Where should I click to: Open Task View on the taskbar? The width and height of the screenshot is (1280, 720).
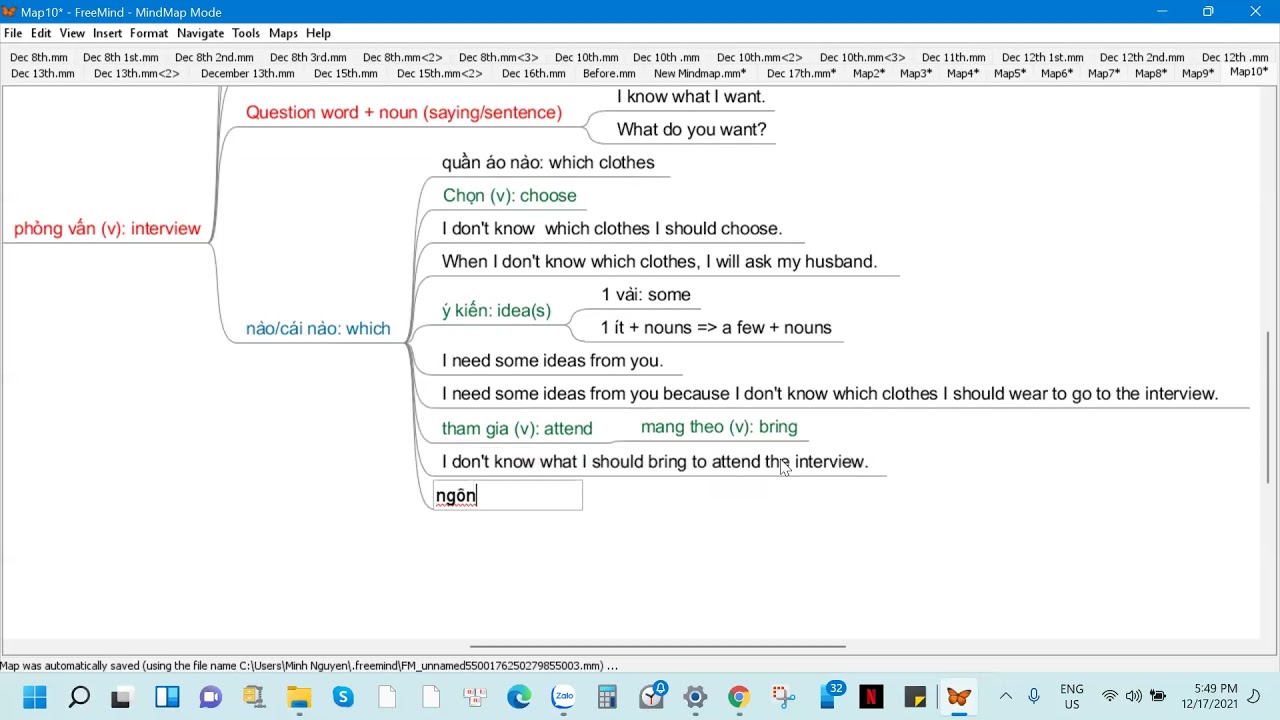tap(121, 696)
